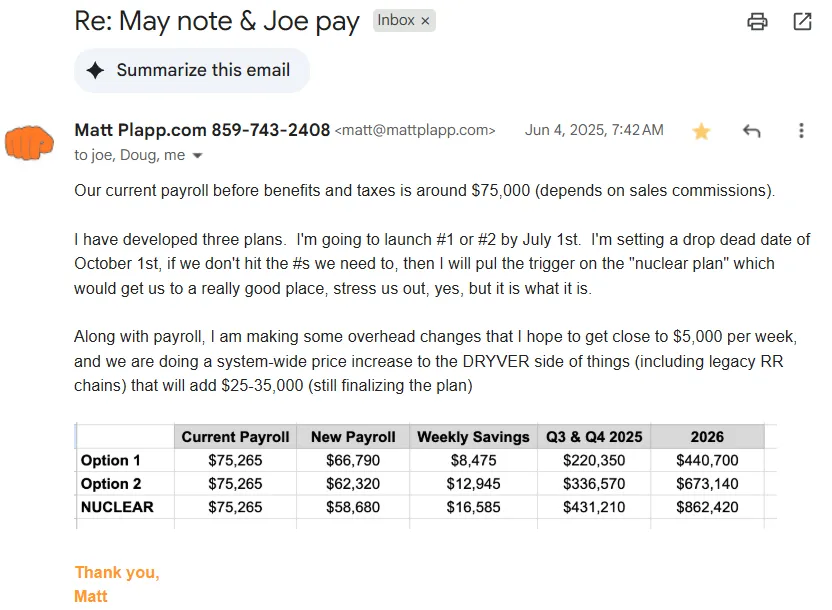Click the orange fist sender avatar
The image size is (832, 610).
30,142
